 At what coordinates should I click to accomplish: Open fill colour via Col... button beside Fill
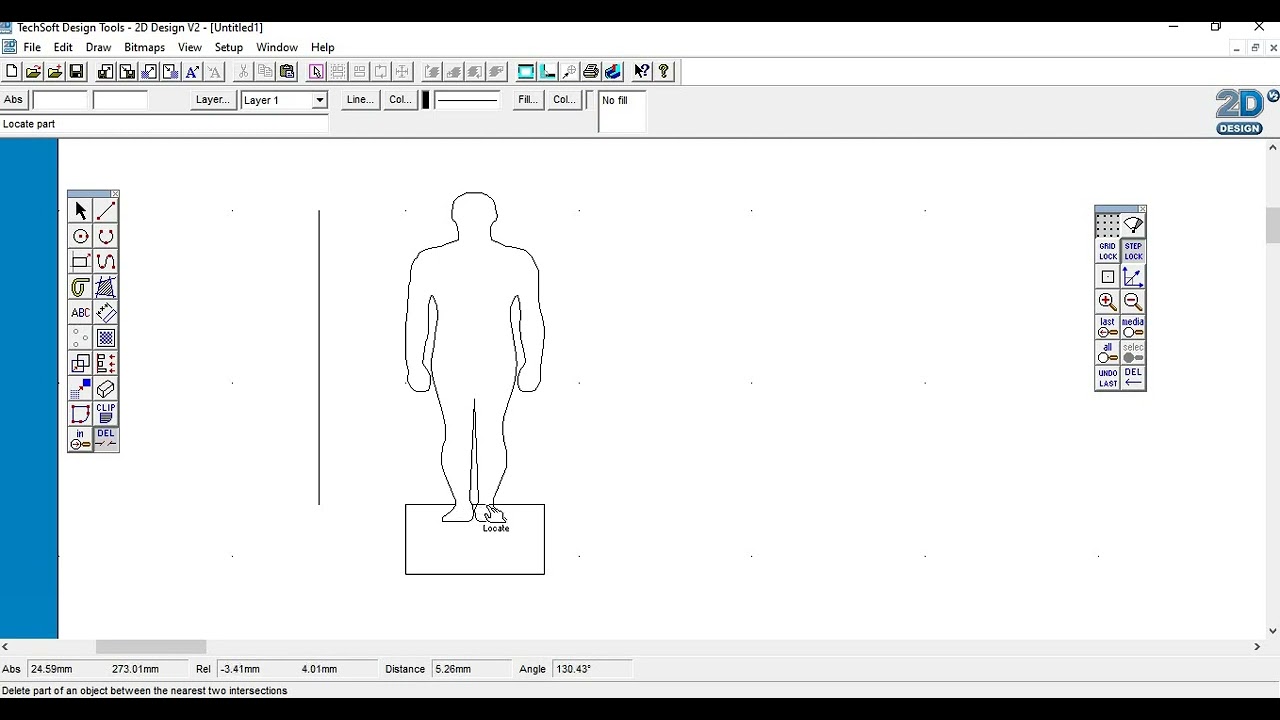click(564, 100)
